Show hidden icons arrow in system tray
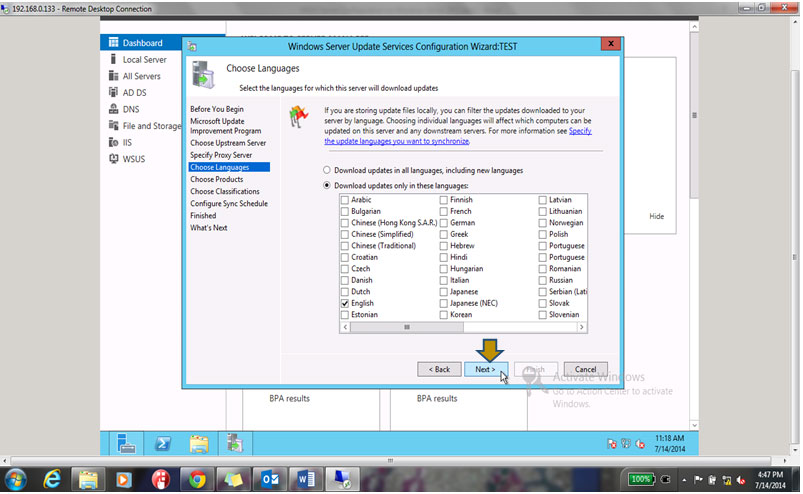This screenshot has width=803, height=494. tap(684, 480)
